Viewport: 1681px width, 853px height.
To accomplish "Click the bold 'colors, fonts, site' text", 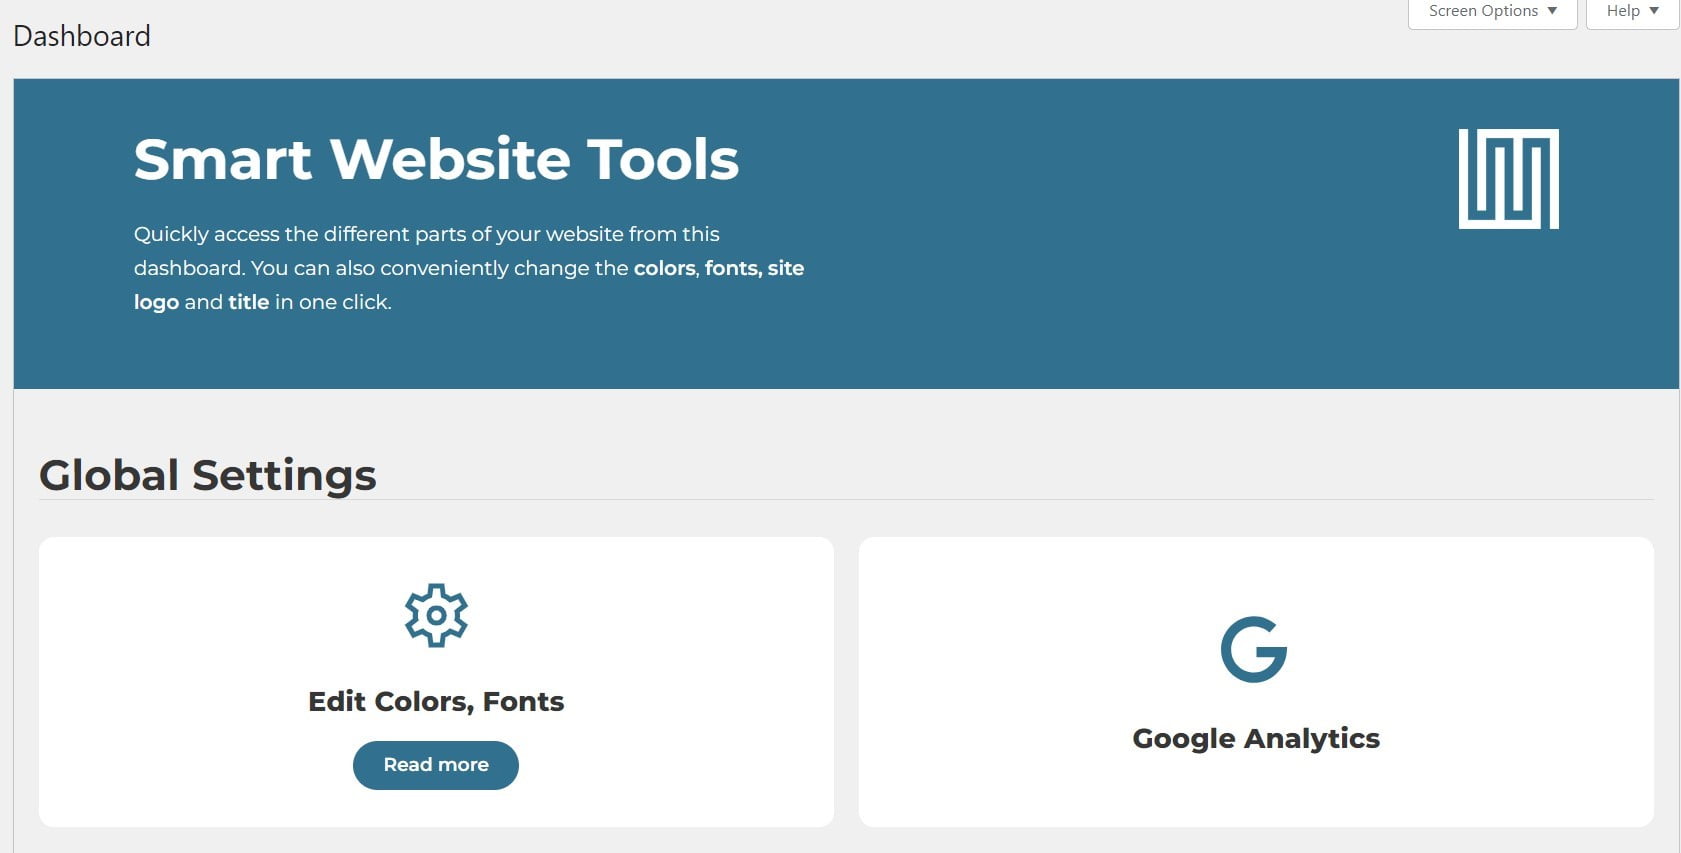I will (x=719, y=268).
